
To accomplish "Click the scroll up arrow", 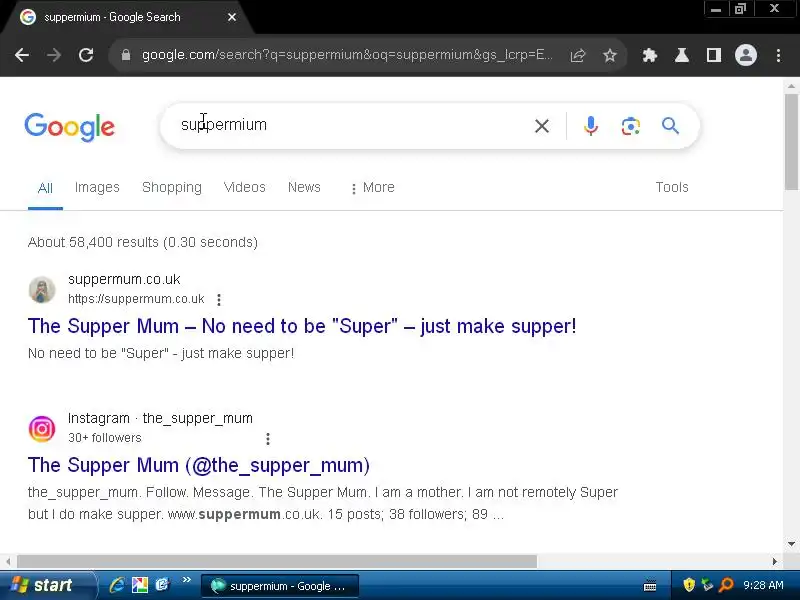I will click(x=791, y=87).
